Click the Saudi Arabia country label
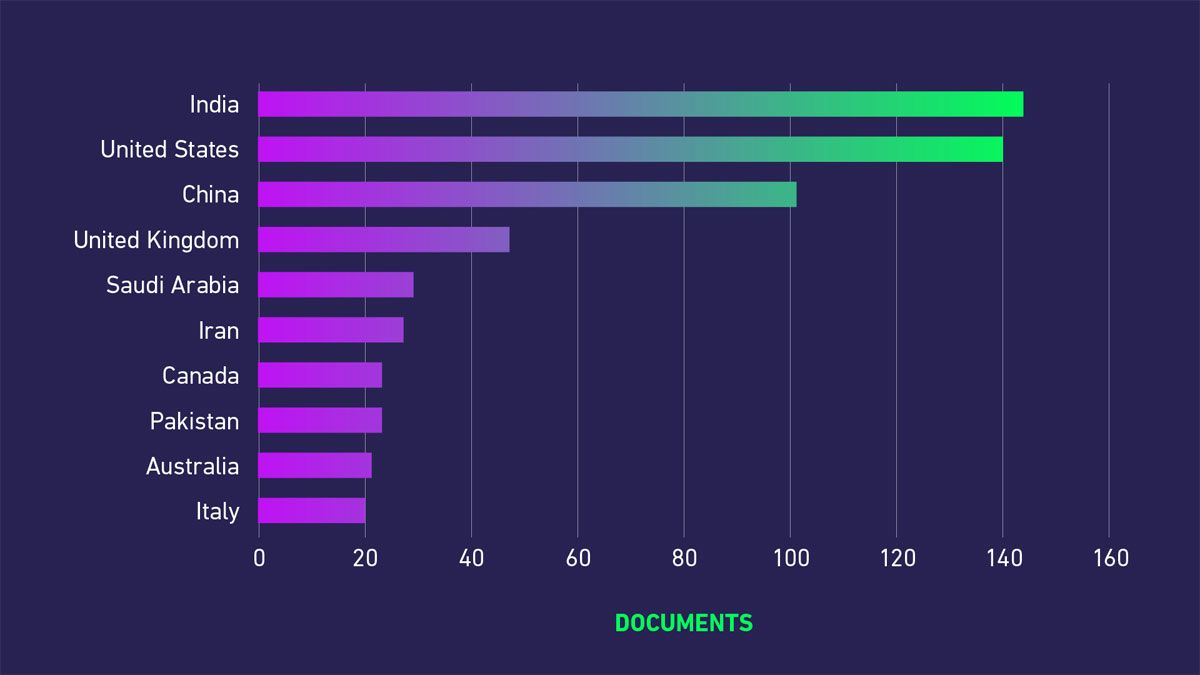 pyautogui.click(x=173, y=285)
